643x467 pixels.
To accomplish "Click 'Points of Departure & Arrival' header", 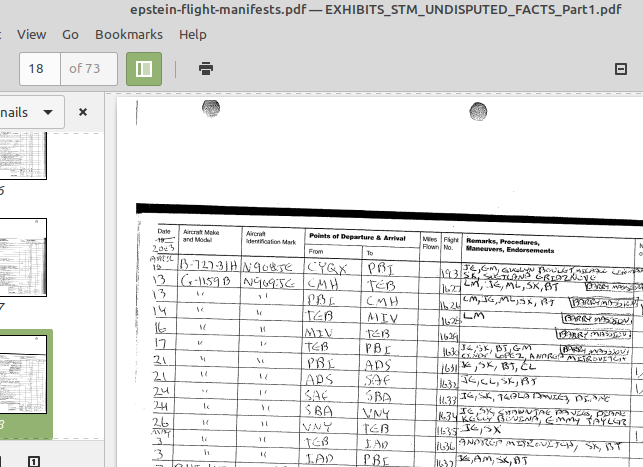I will click(357, 237).
